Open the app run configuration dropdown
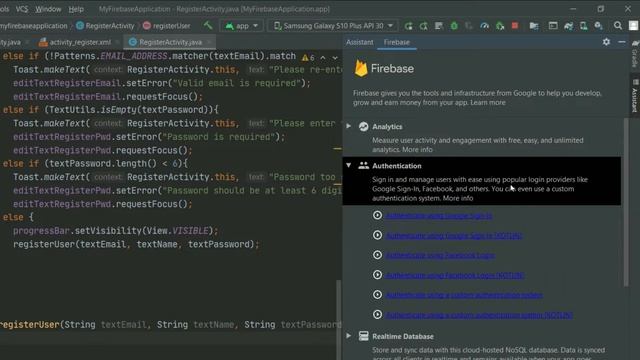640x360 pixels. tap(242, 26)
